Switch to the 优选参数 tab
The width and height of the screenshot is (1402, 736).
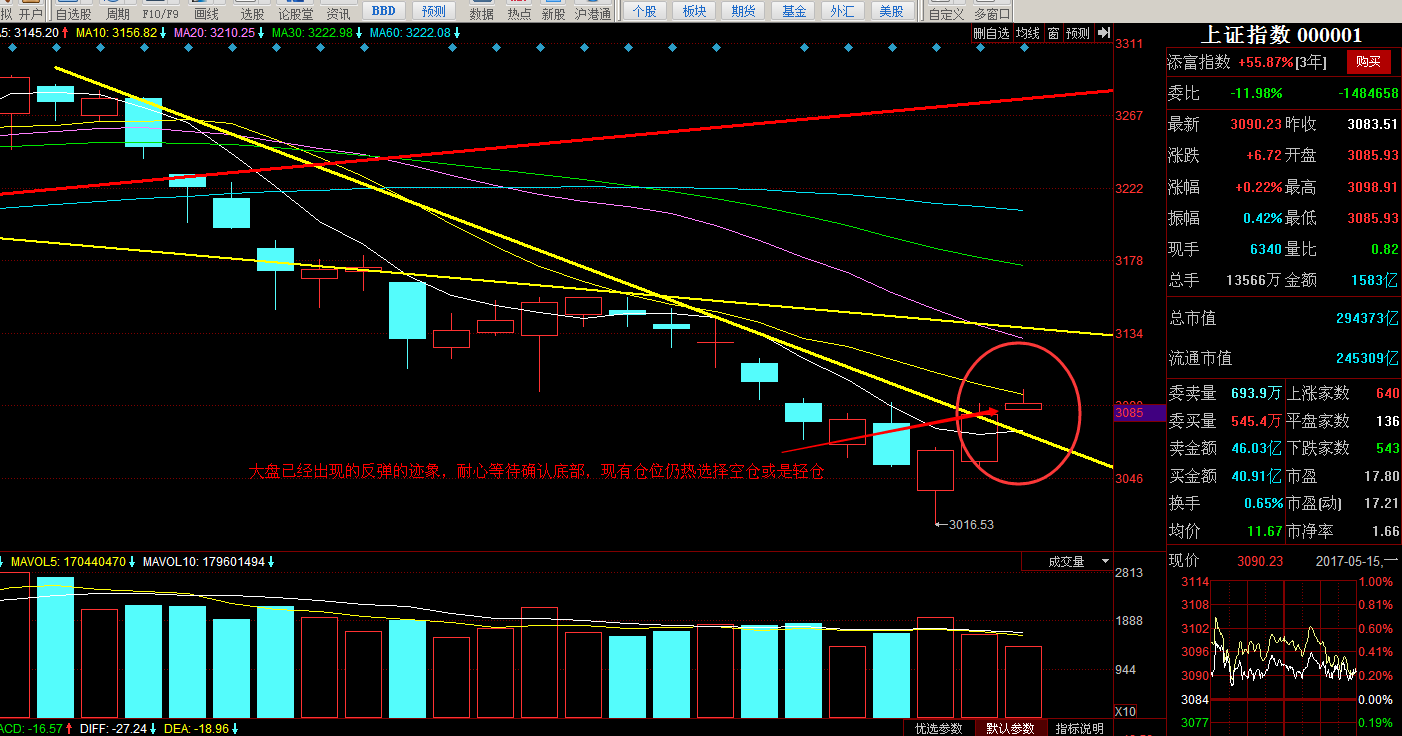(x=939, y=728)
